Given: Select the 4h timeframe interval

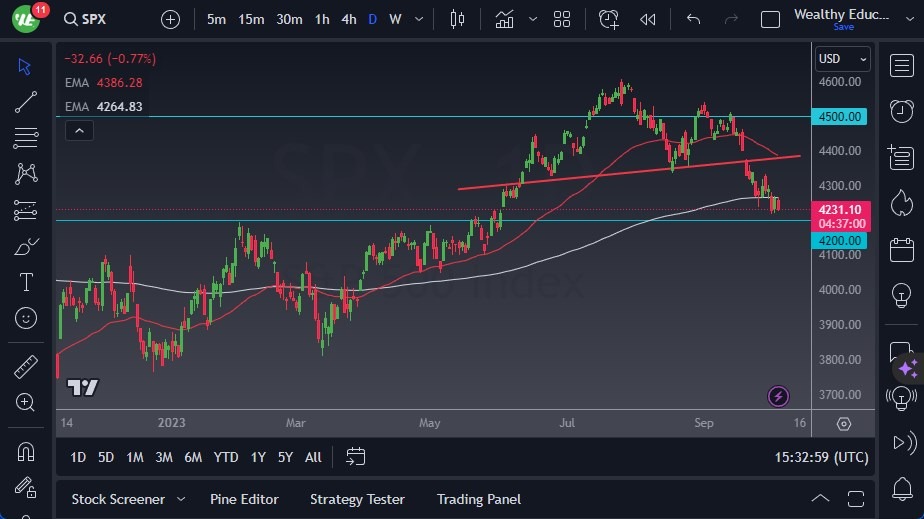Looking at the screenshot, I should tap(348, 19).
